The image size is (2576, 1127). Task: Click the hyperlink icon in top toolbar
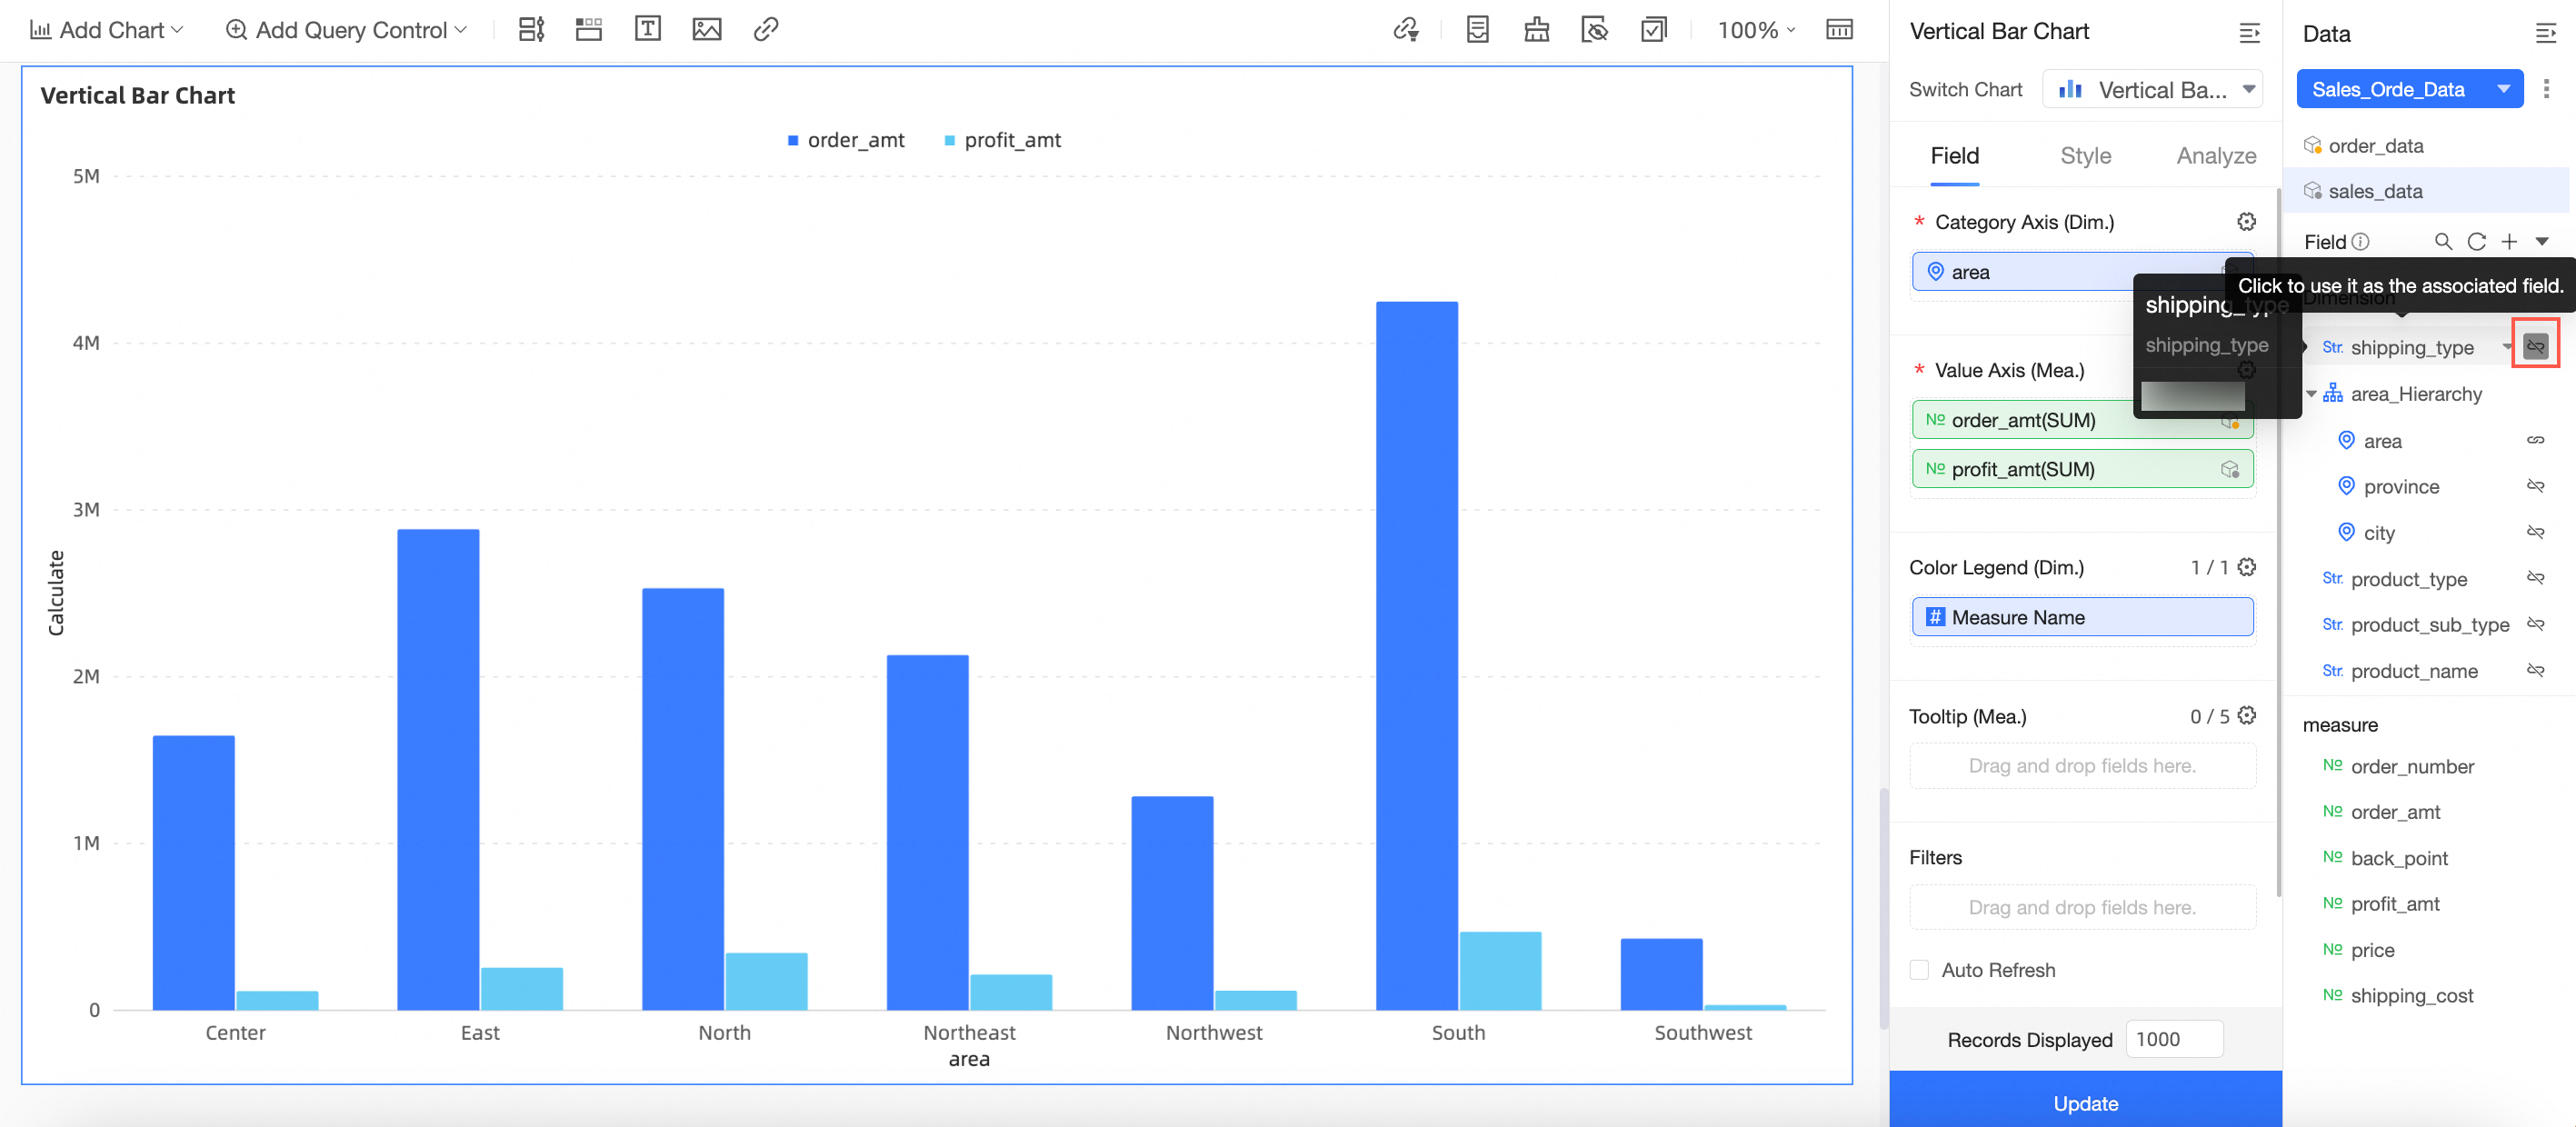tap(765, 29)
